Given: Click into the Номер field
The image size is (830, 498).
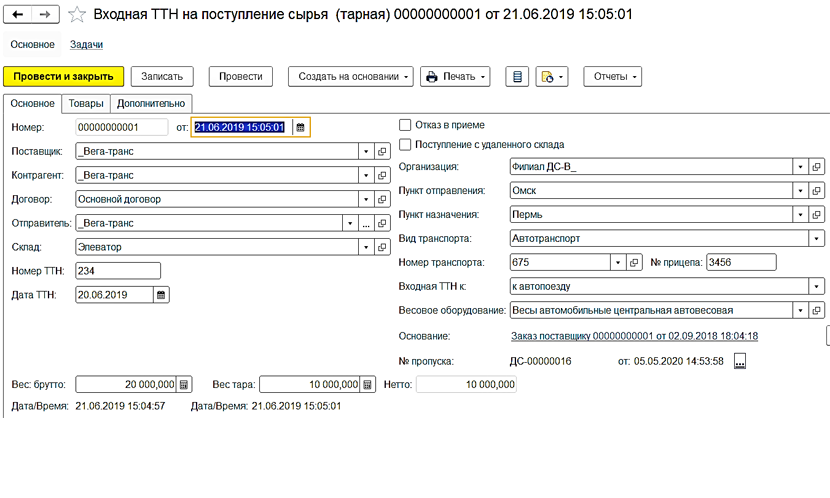Looking at the screenshot, I should point(122,128).
